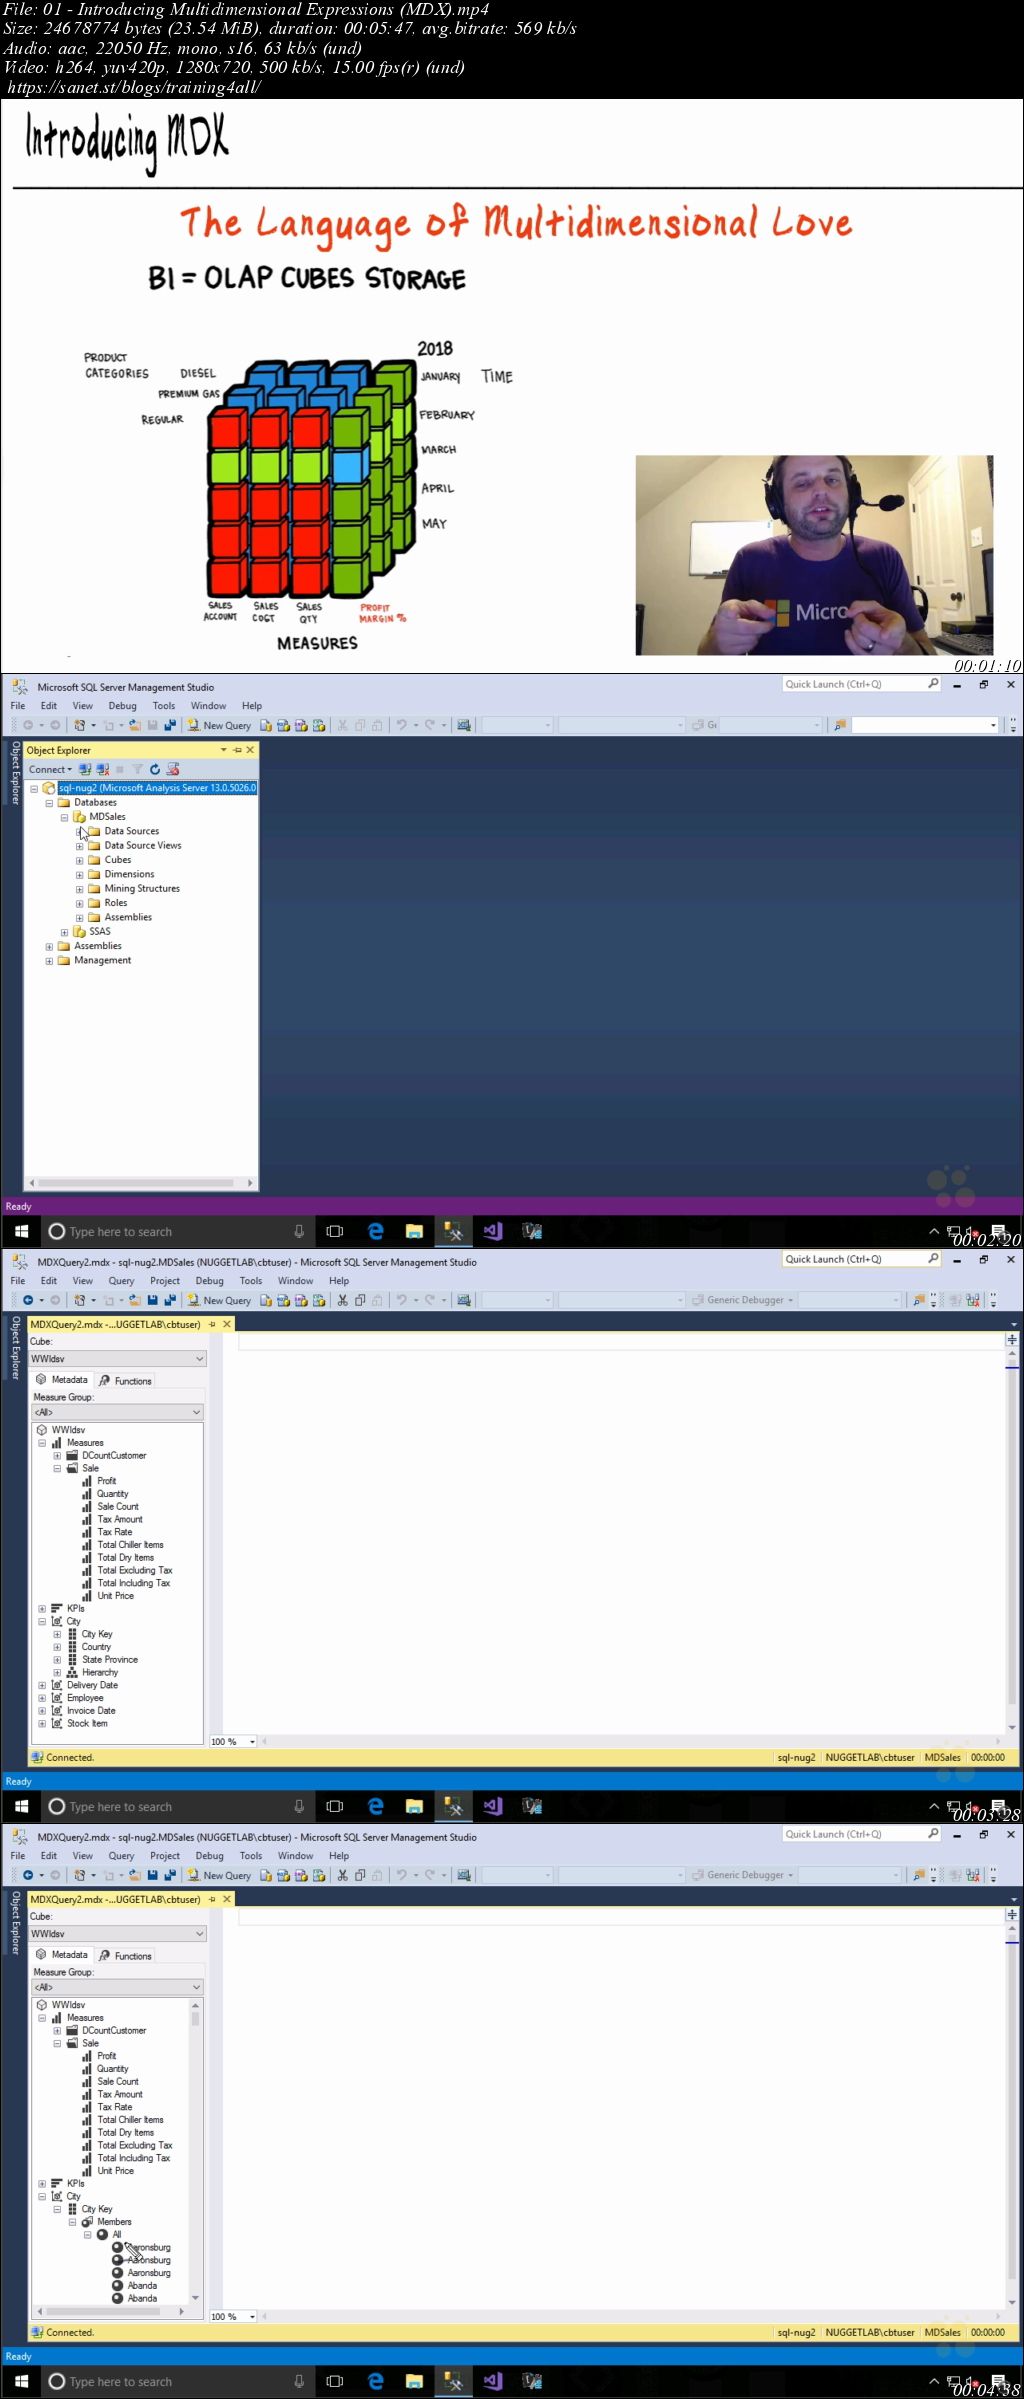Screen dimensions: 1024x2399
Task: Select the Hierarchy item under City
Action: pos(100,1673)
